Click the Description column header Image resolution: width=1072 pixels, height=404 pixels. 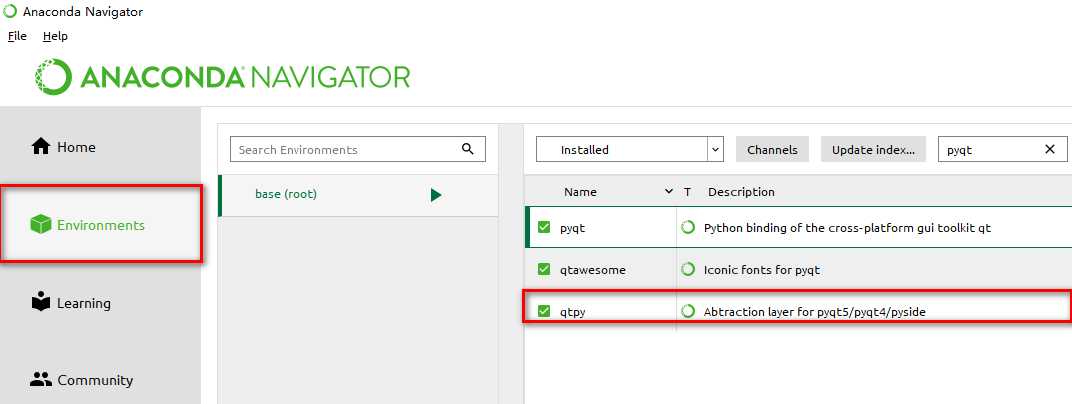pyautogui.click(x=741, y=192)
